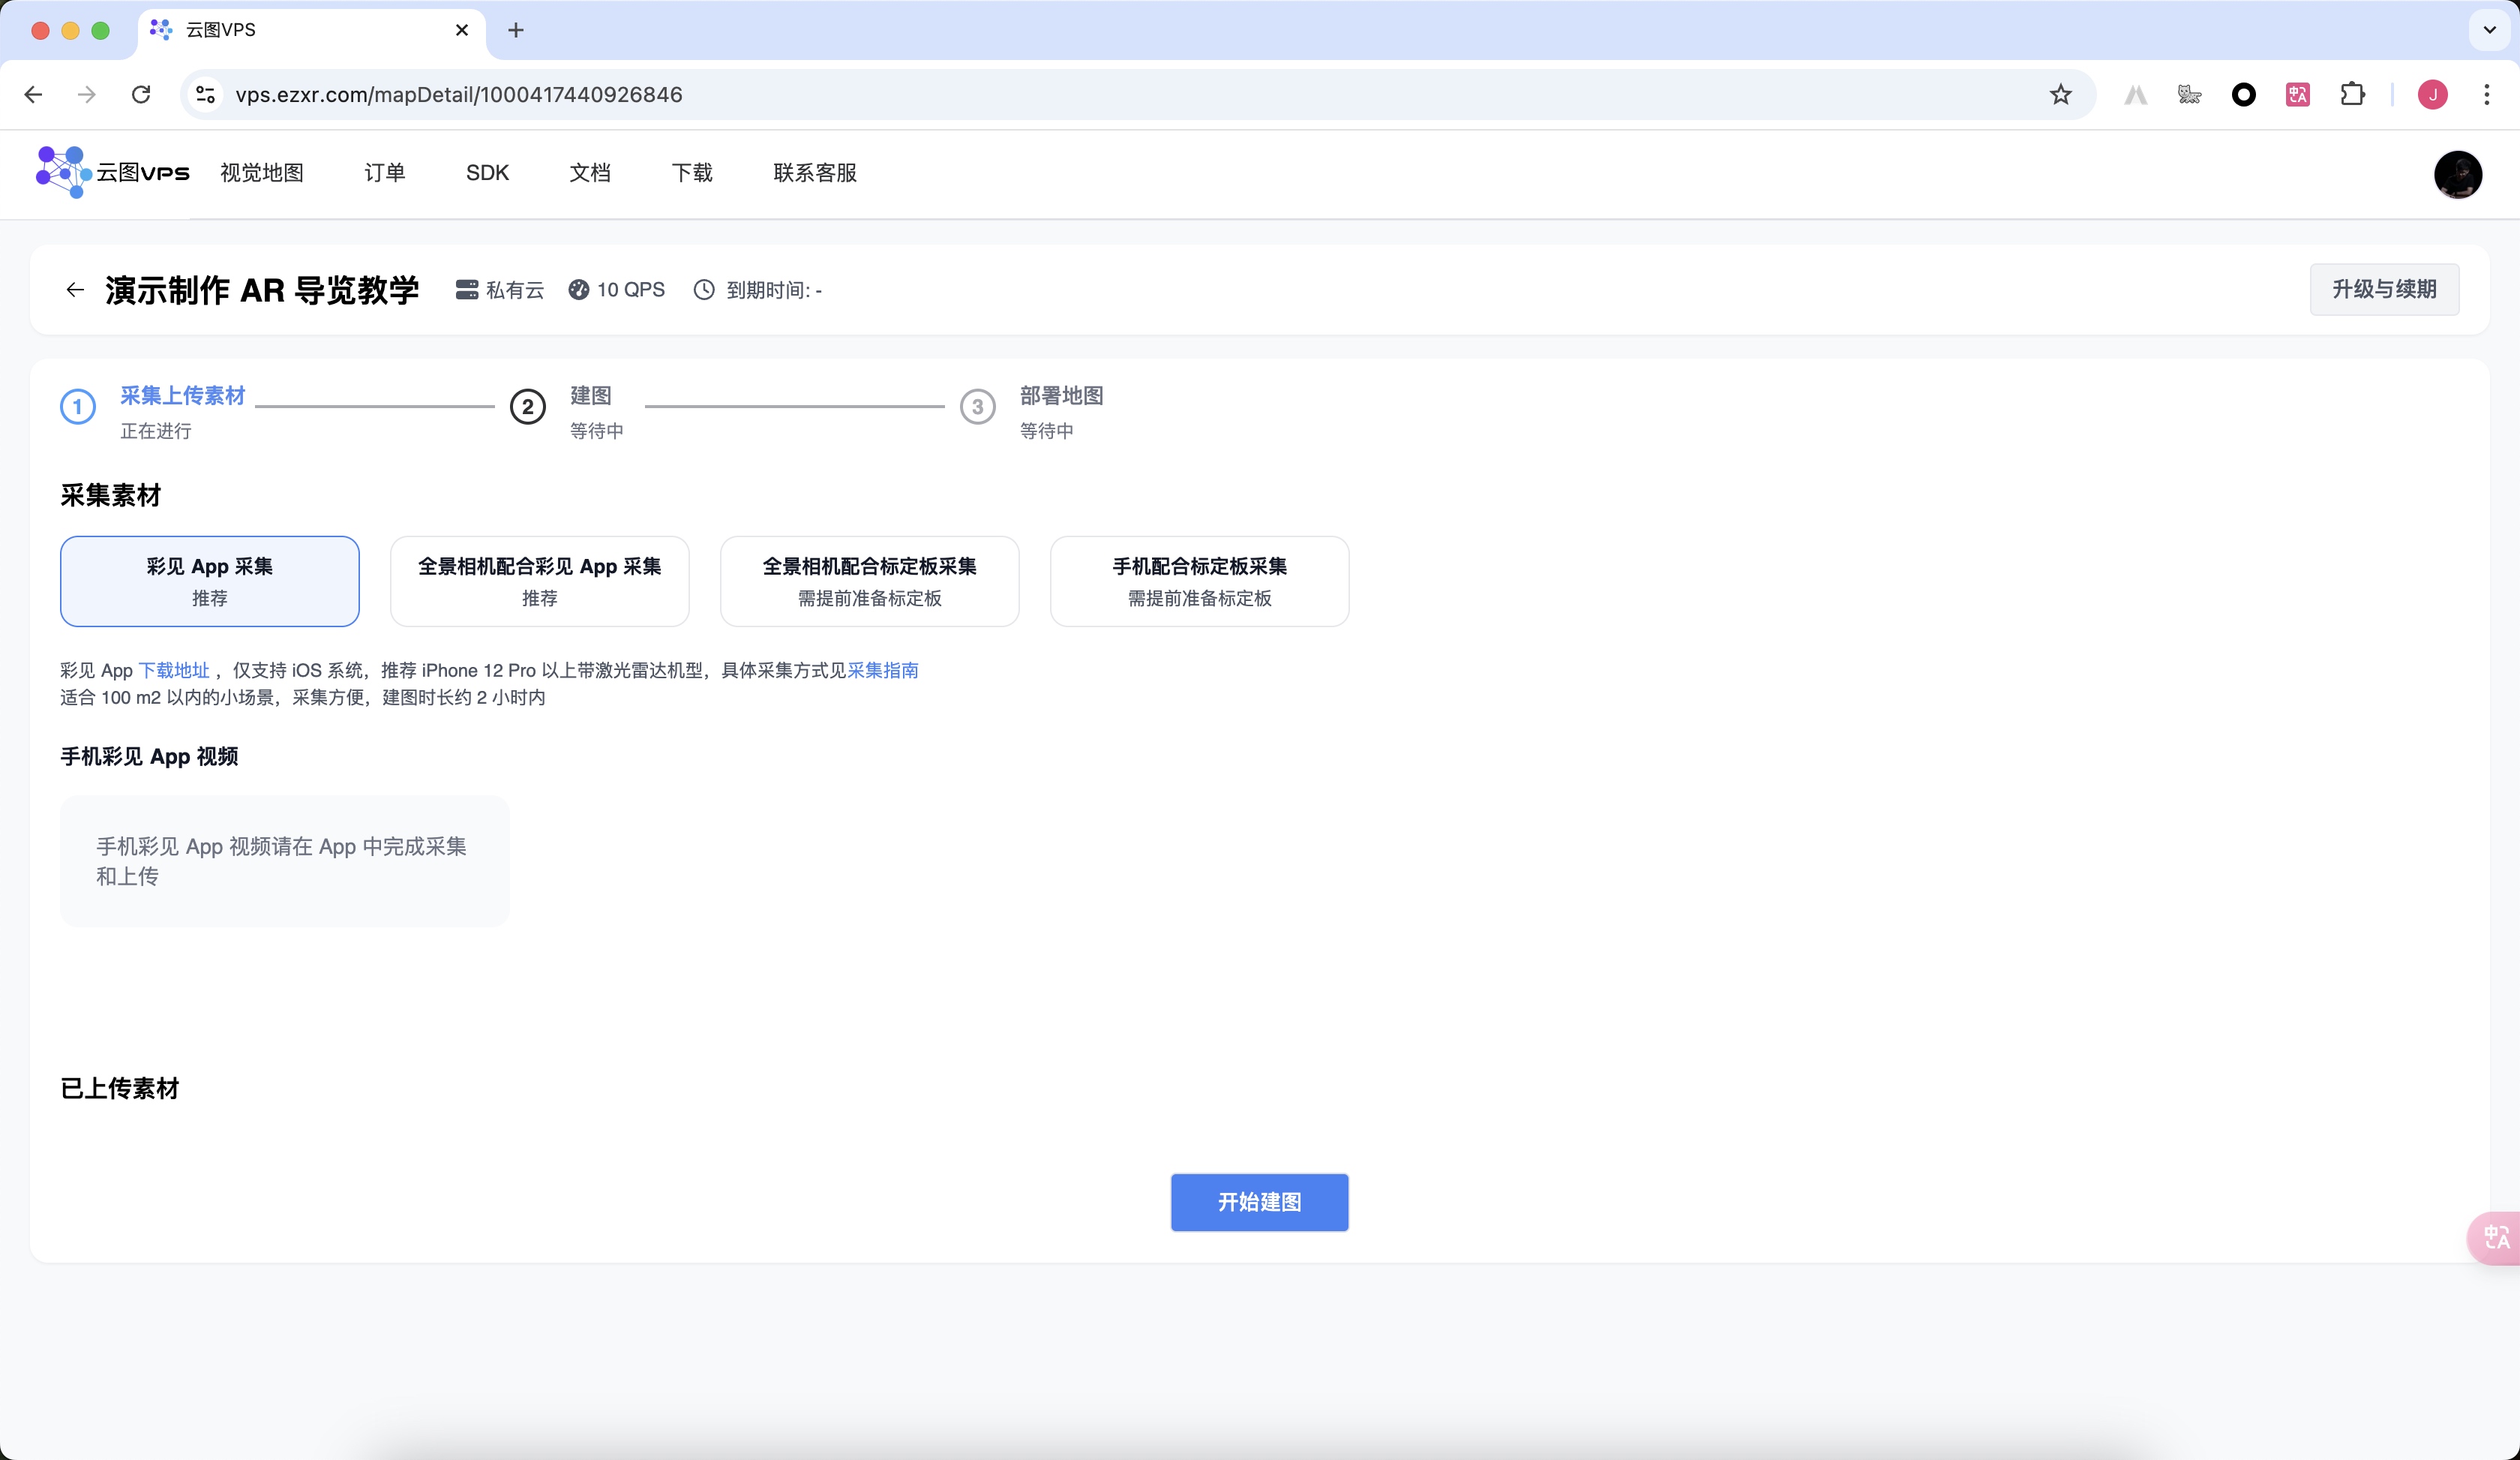Open the browser extensions puzzle icon
Image resolution: width=2520 pixels, height=1460 pixels.
(x=2352, y=95)
